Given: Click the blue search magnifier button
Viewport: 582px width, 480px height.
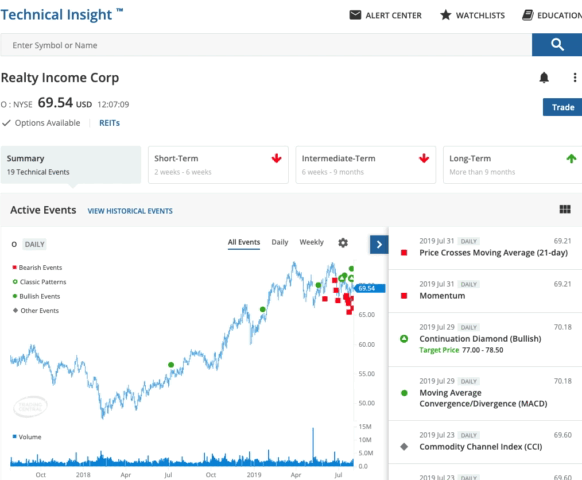Looking at the screenshot, I should pyautogui.click(x=557, y=45).
